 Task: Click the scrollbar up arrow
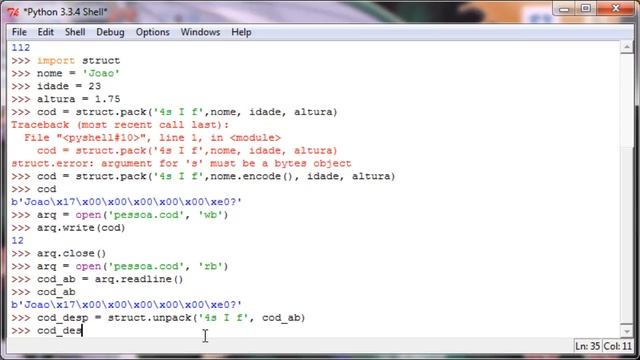[627, 47]
